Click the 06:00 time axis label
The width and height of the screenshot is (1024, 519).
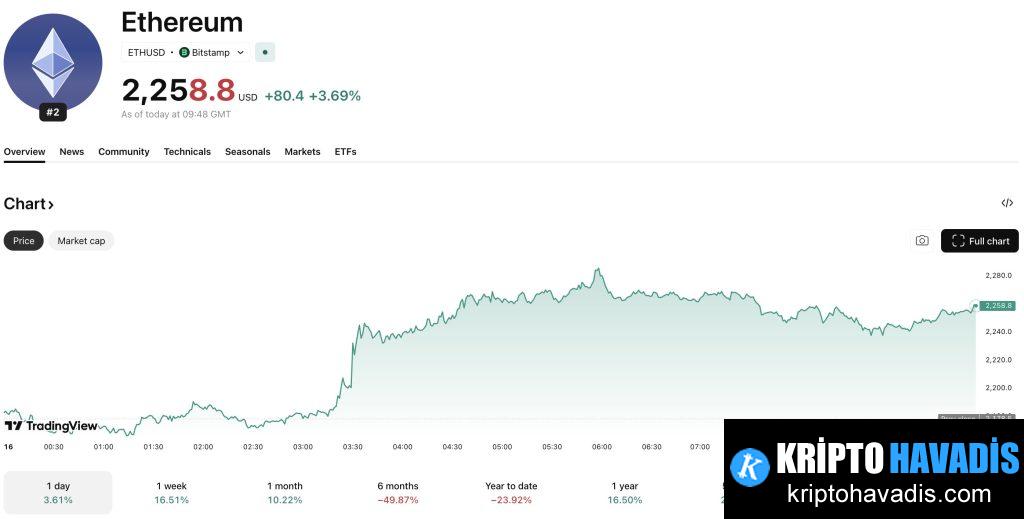point(601,447)
